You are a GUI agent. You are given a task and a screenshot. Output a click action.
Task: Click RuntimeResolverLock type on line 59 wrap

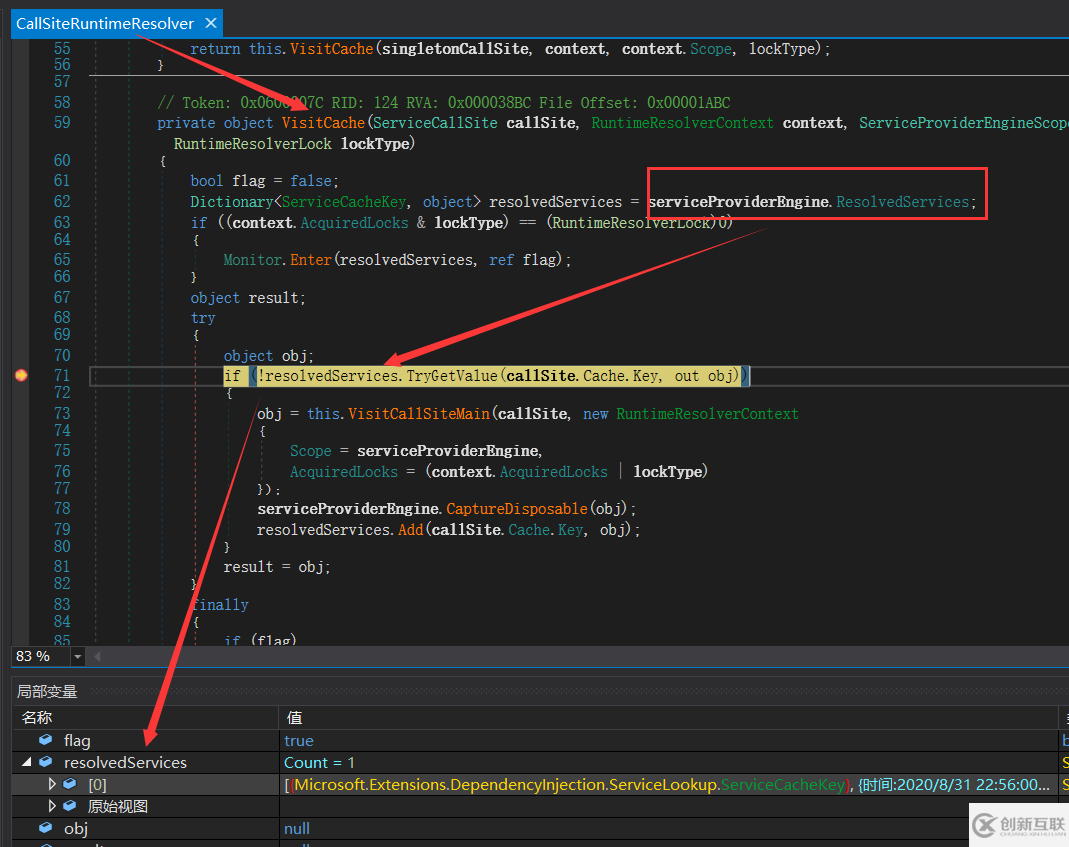[x=252, y=144]
